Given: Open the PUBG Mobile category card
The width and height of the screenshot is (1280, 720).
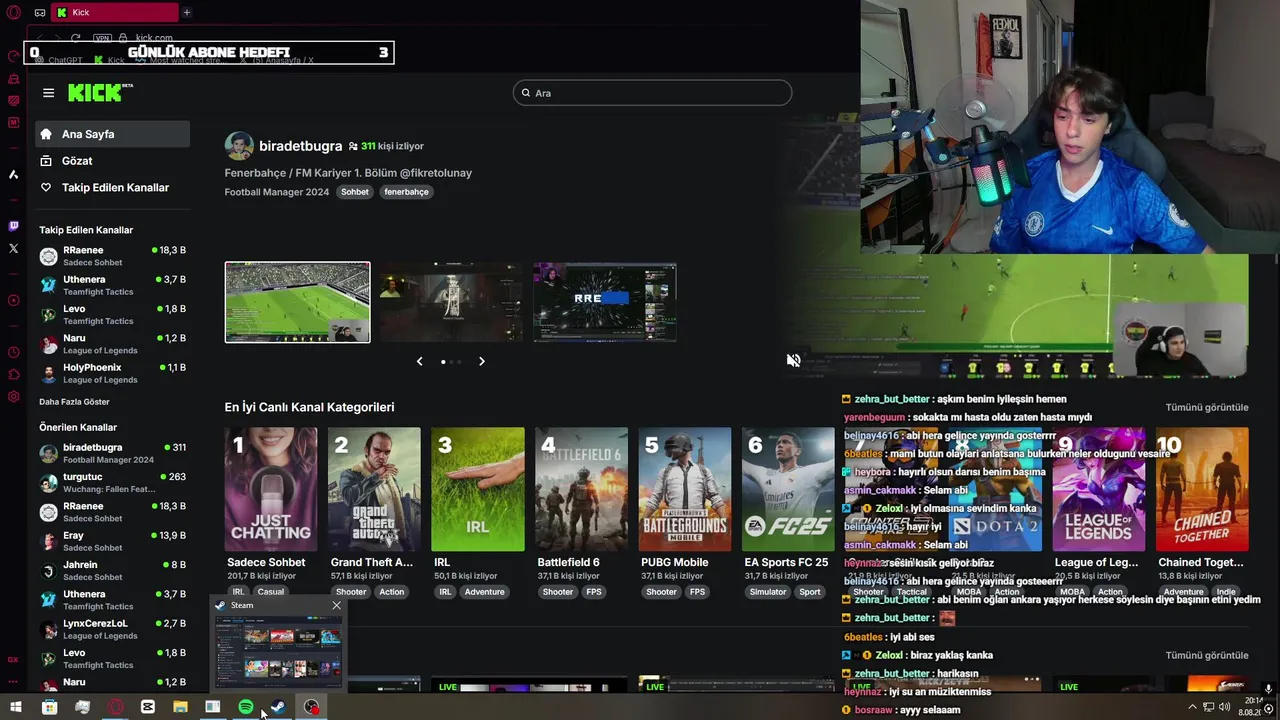Looking at the screenshot, I should coord(684,490).
